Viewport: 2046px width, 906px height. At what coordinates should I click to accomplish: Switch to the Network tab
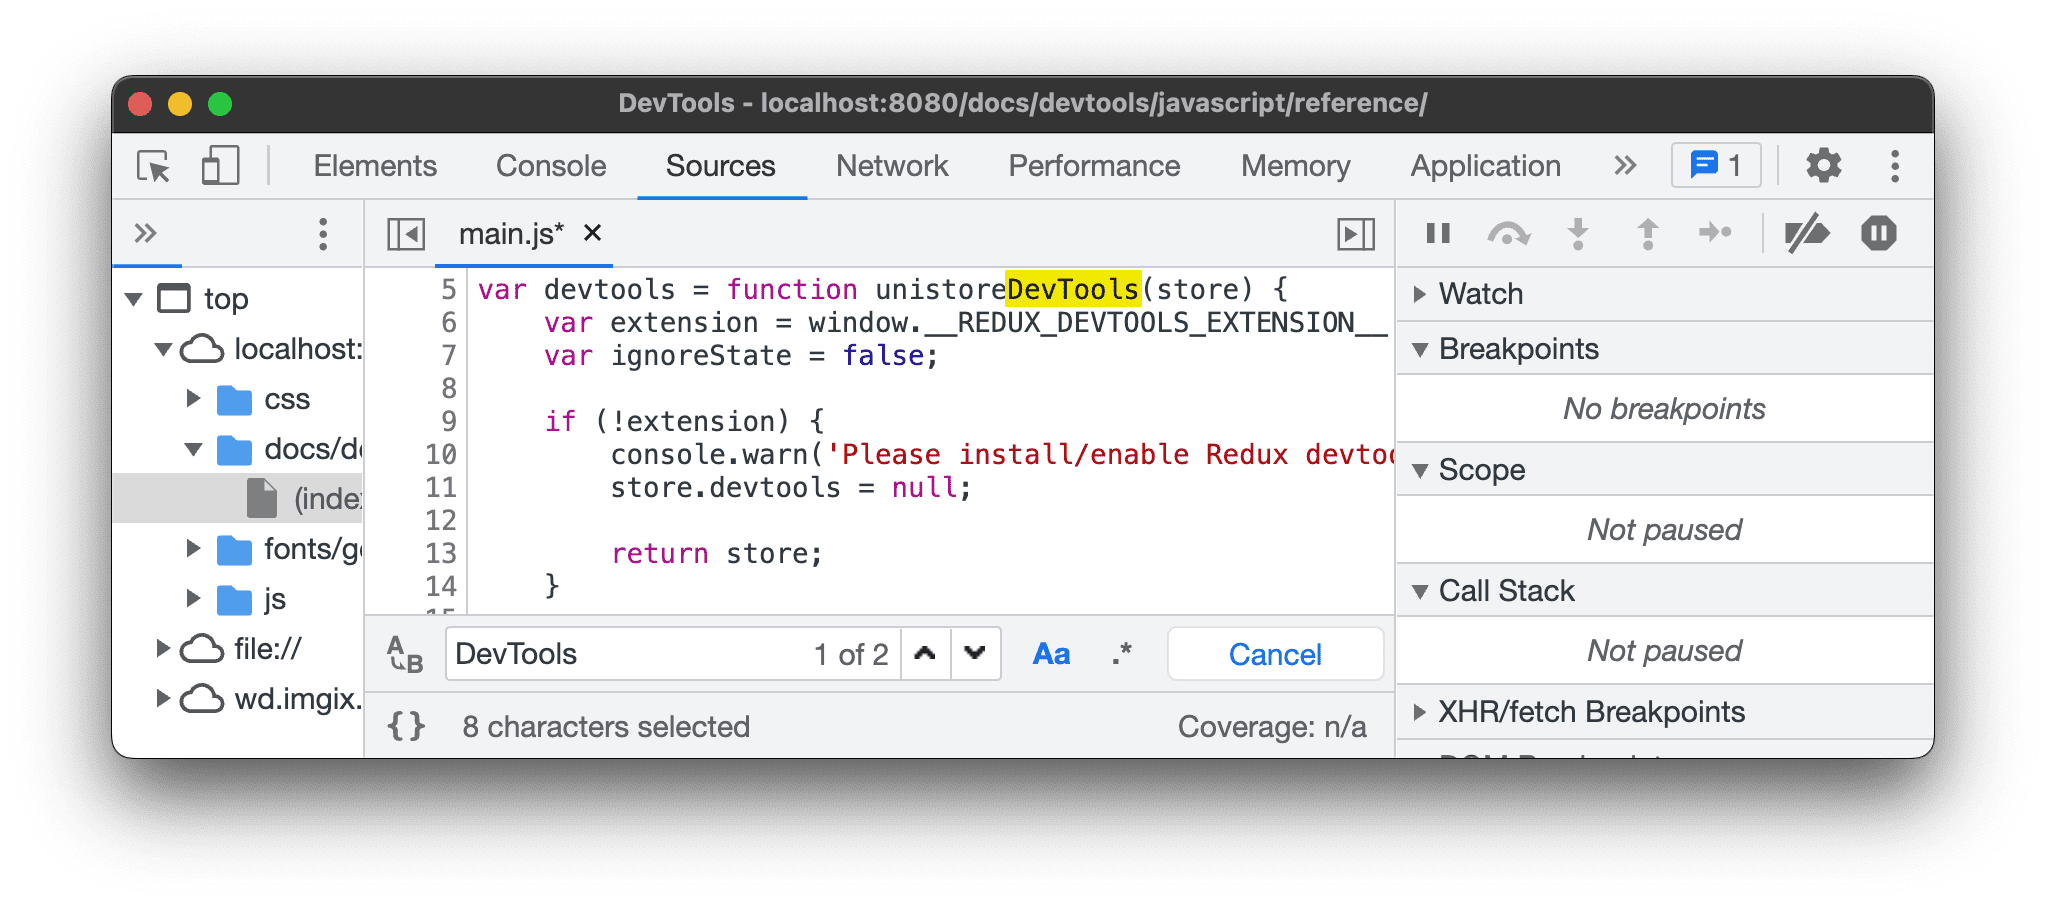point(891,166)
